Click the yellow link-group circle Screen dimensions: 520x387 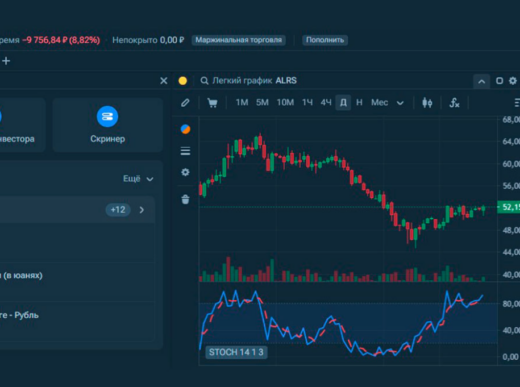(183, 81)
